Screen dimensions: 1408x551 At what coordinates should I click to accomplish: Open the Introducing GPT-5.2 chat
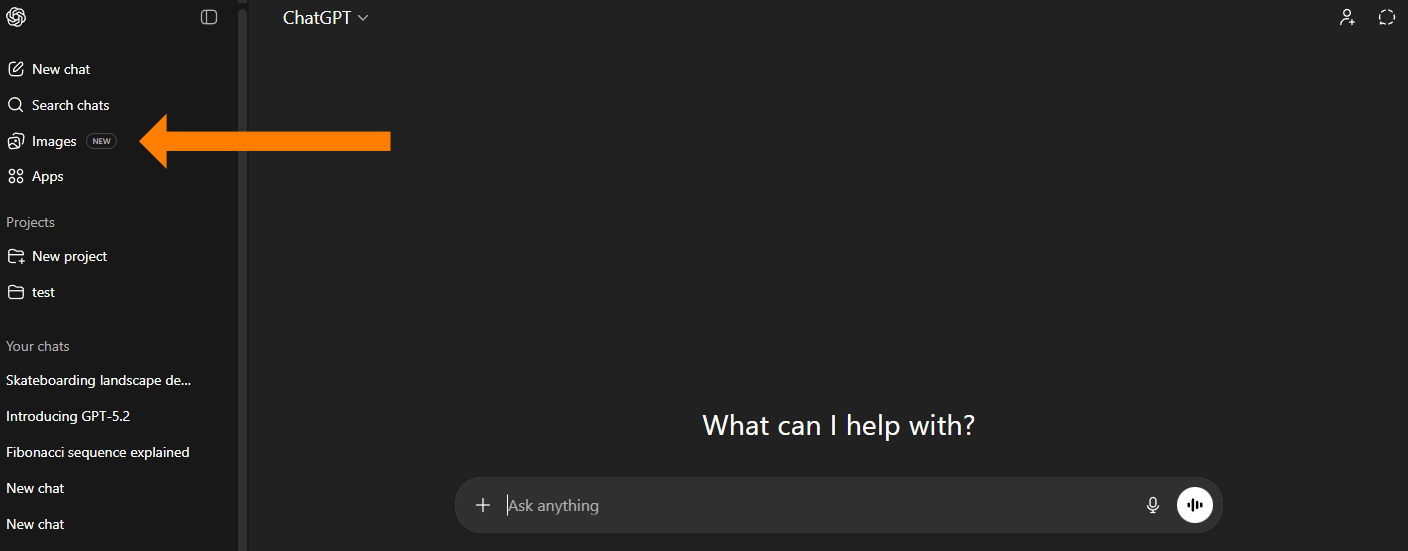click(x=68, y=416)
